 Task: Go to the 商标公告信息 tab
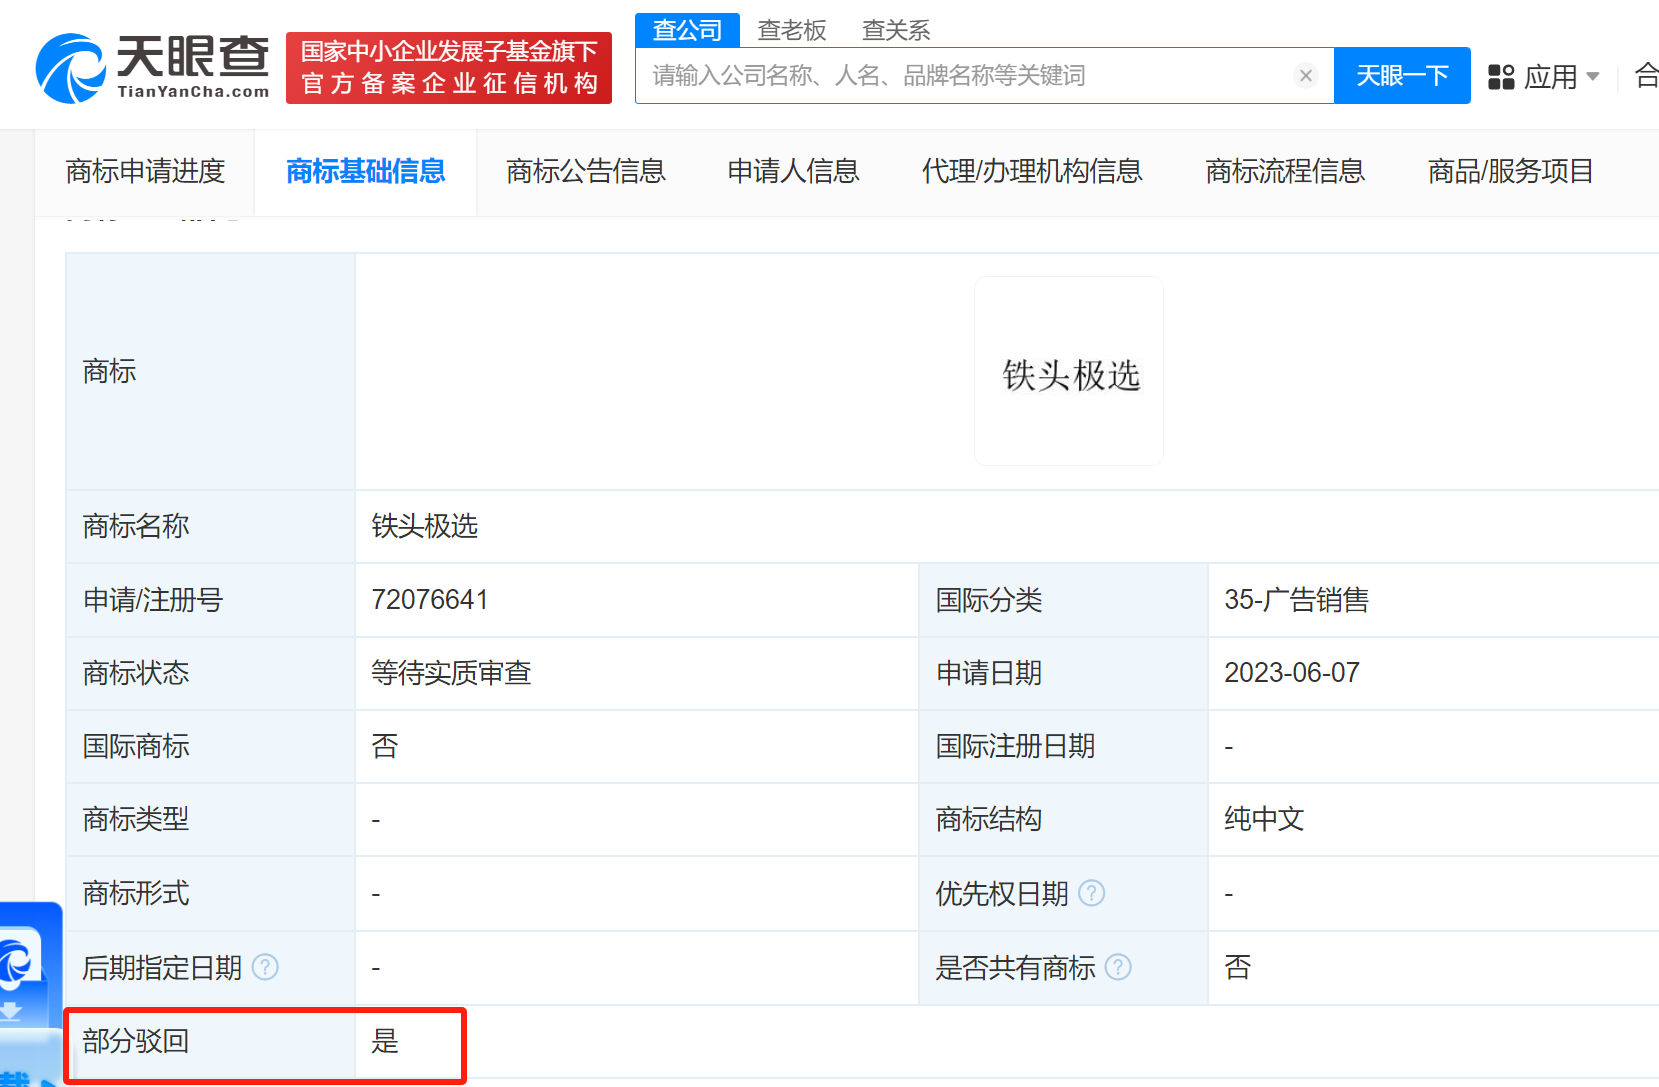pos(586,171)
